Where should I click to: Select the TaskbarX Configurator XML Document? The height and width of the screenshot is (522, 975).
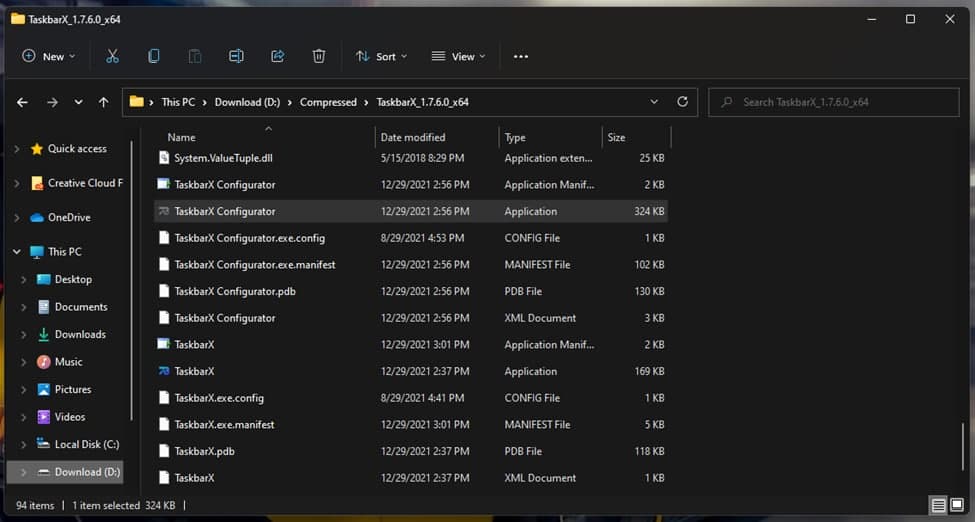pos(411,319)
